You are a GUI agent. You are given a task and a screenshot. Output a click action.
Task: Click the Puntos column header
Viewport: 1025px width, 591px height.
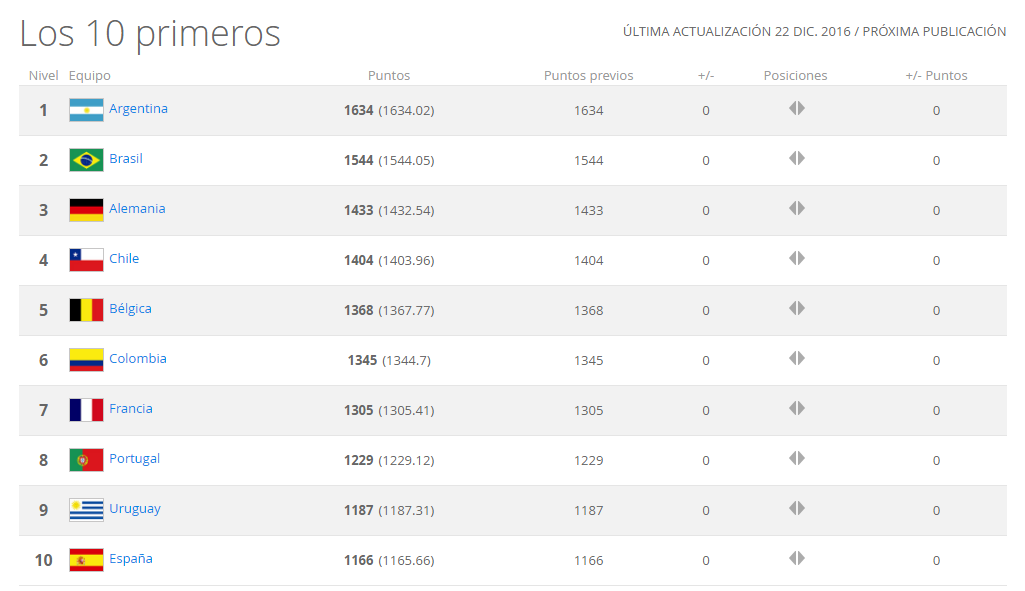click(x=389, y=76)
